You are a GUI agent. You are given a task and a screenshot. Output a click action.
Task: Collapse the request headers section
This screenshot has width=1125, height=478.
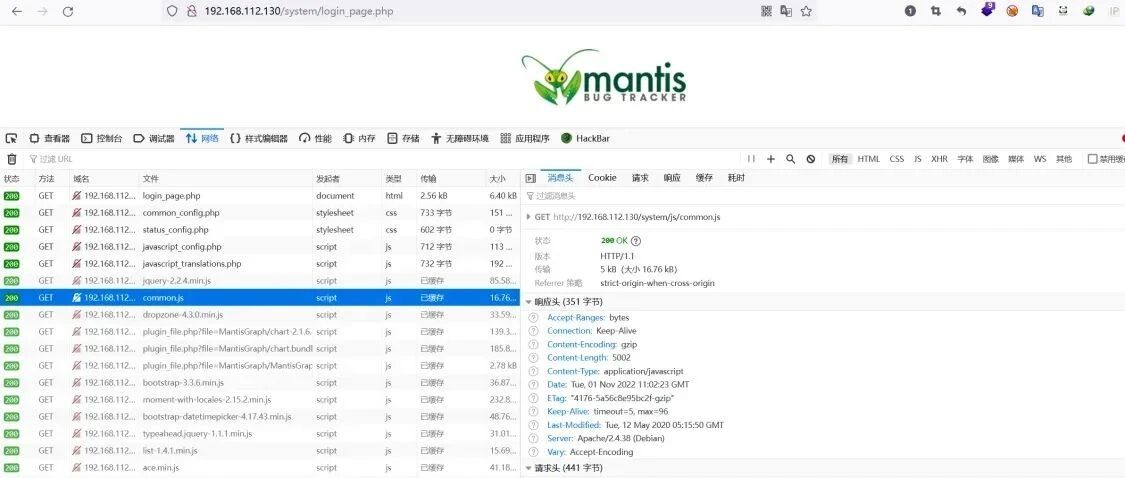[529, 469]
